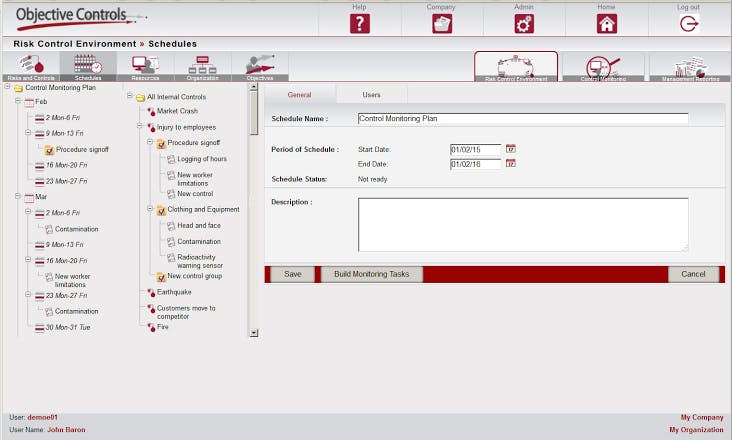Image resolution: width=732 pixels, height=440 pixels.
Task: Open Risks and Controls toolbar icon
Action: click(31, 67)
